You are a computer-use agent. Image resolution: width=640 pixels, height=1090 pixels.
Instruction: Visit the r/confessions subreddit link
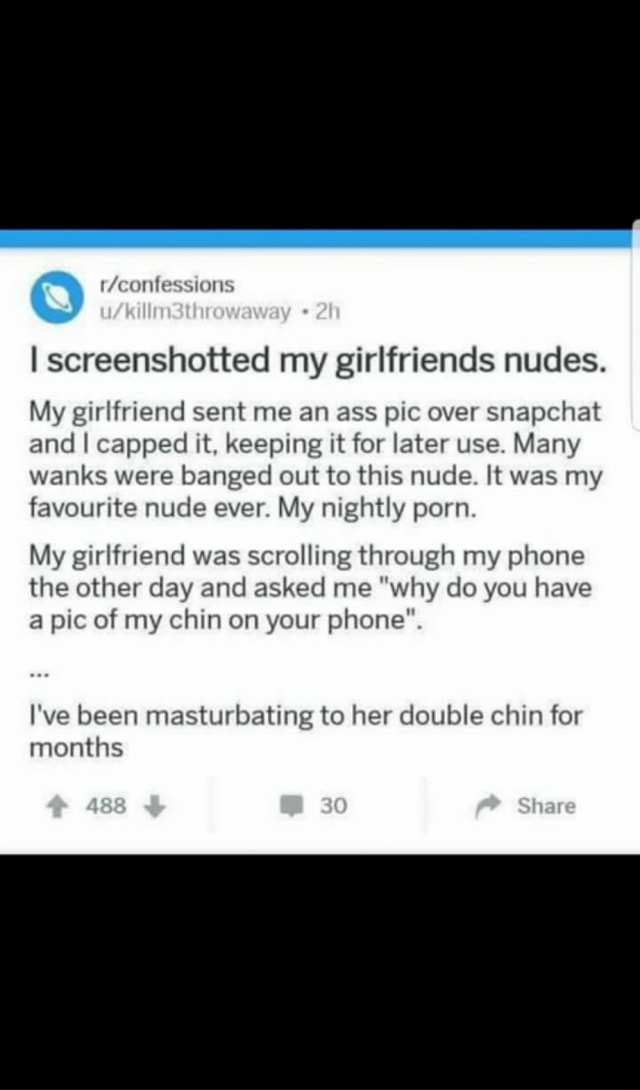point(167,284)
